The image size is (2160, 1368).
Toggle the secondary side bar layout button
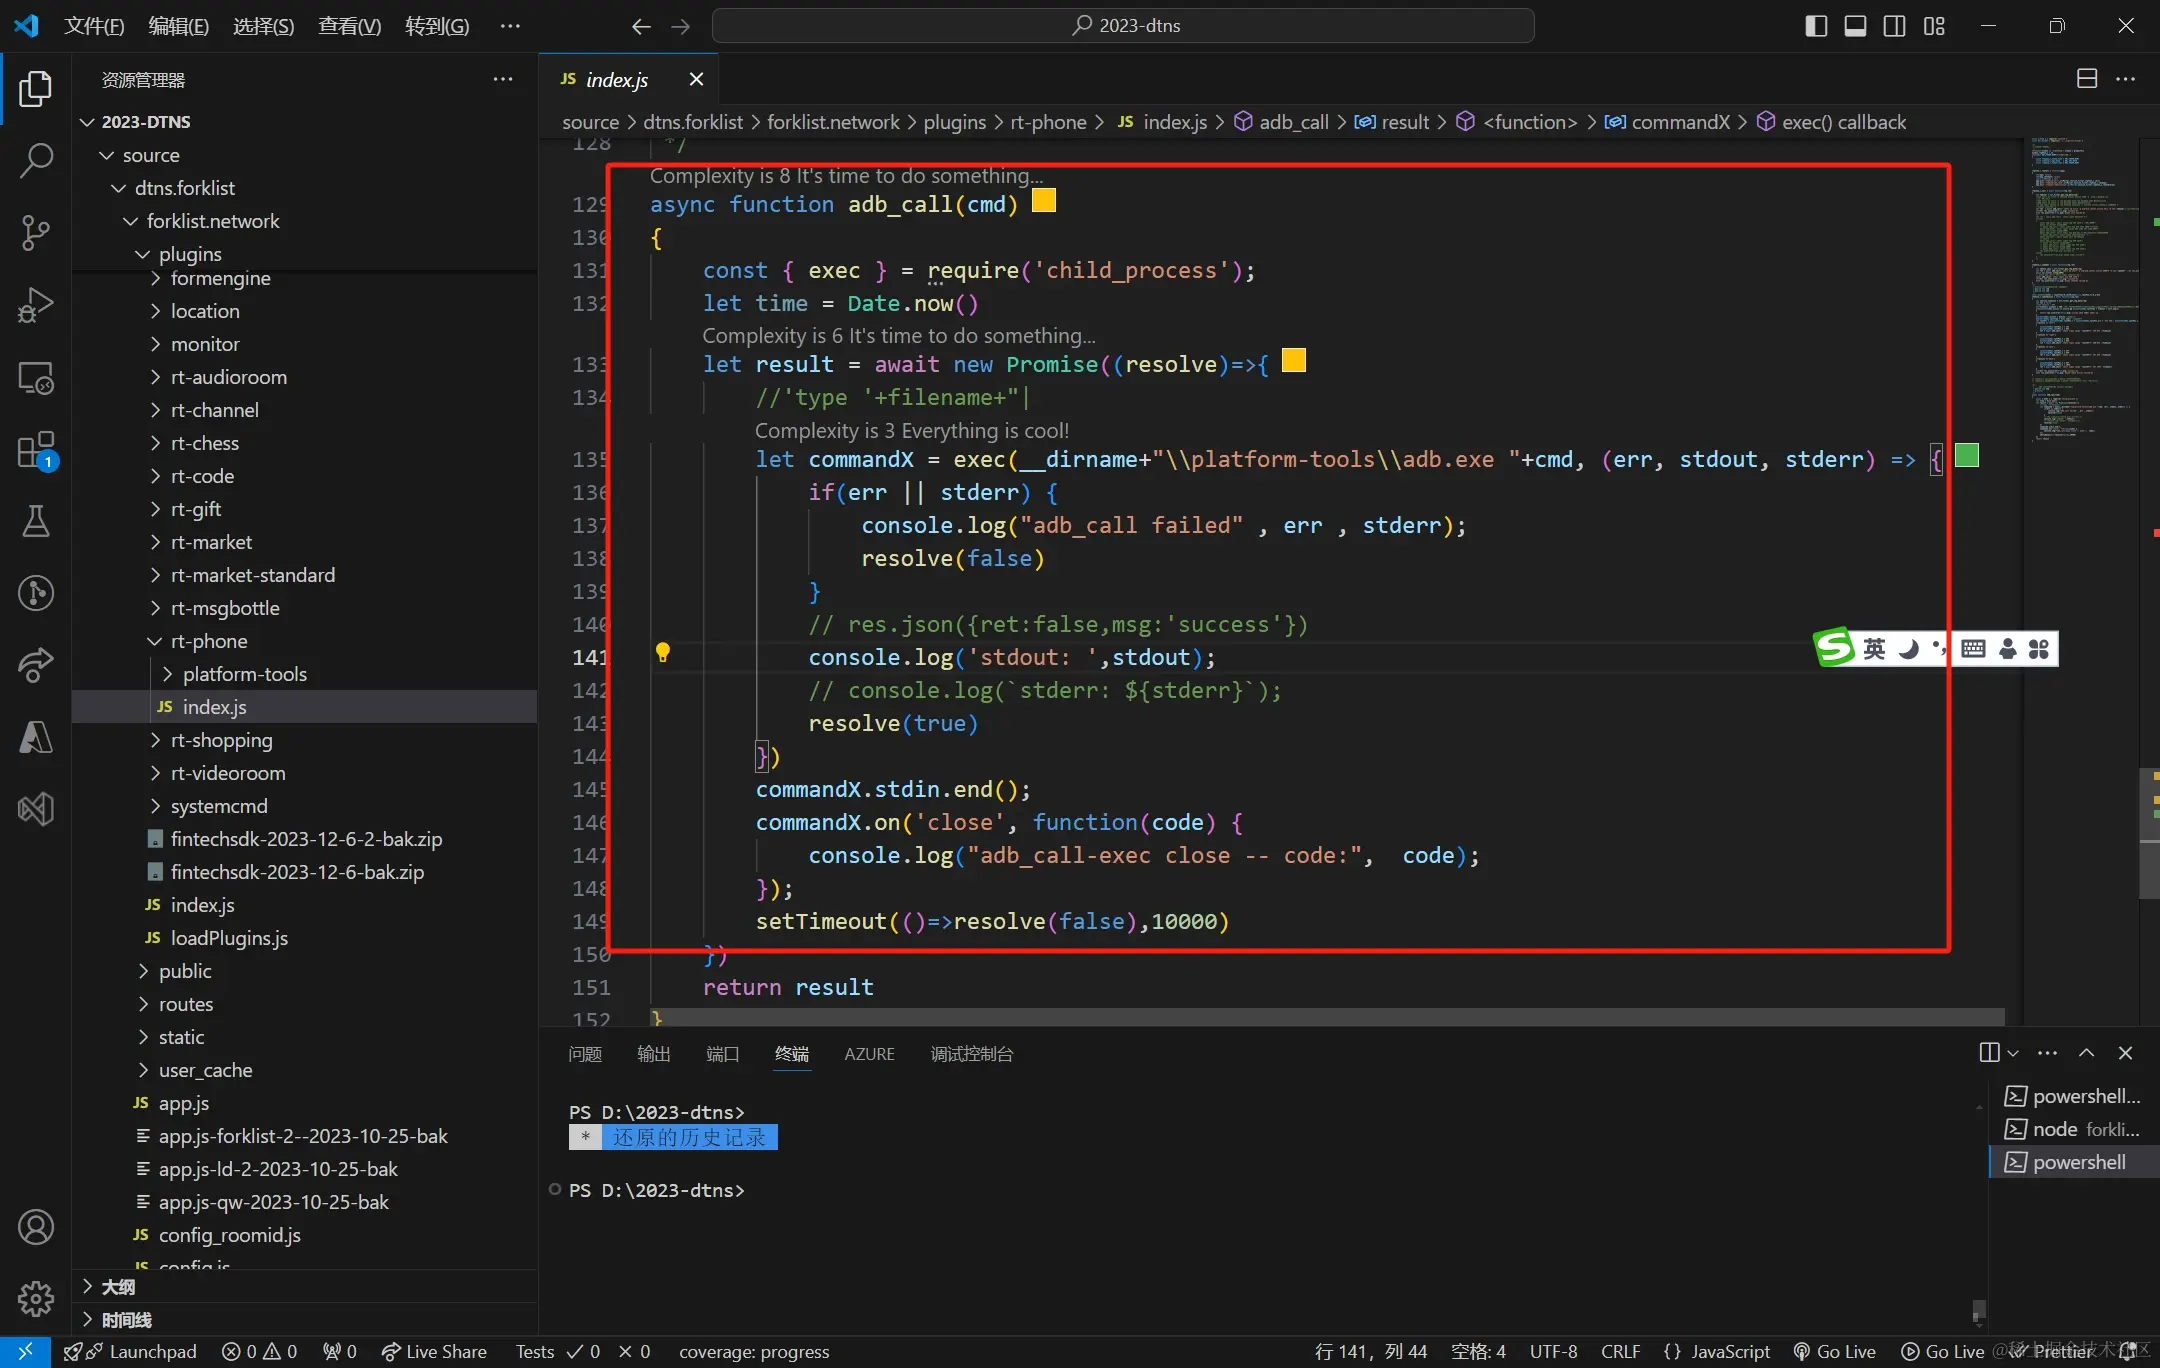(x=1894, y=26)
